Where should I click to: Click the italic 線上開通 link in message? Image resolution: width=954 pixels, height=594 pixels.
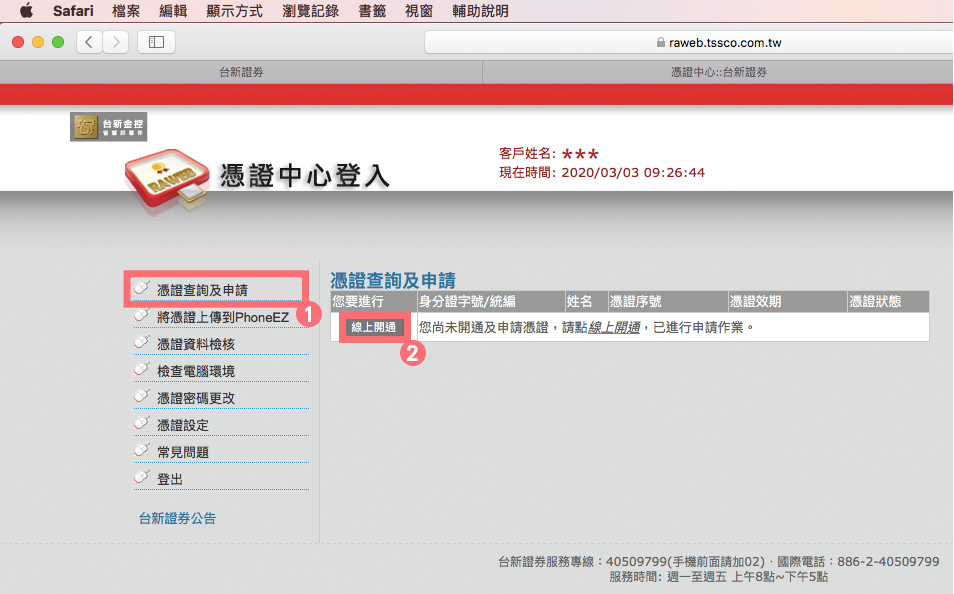click(x=614, y=327)
